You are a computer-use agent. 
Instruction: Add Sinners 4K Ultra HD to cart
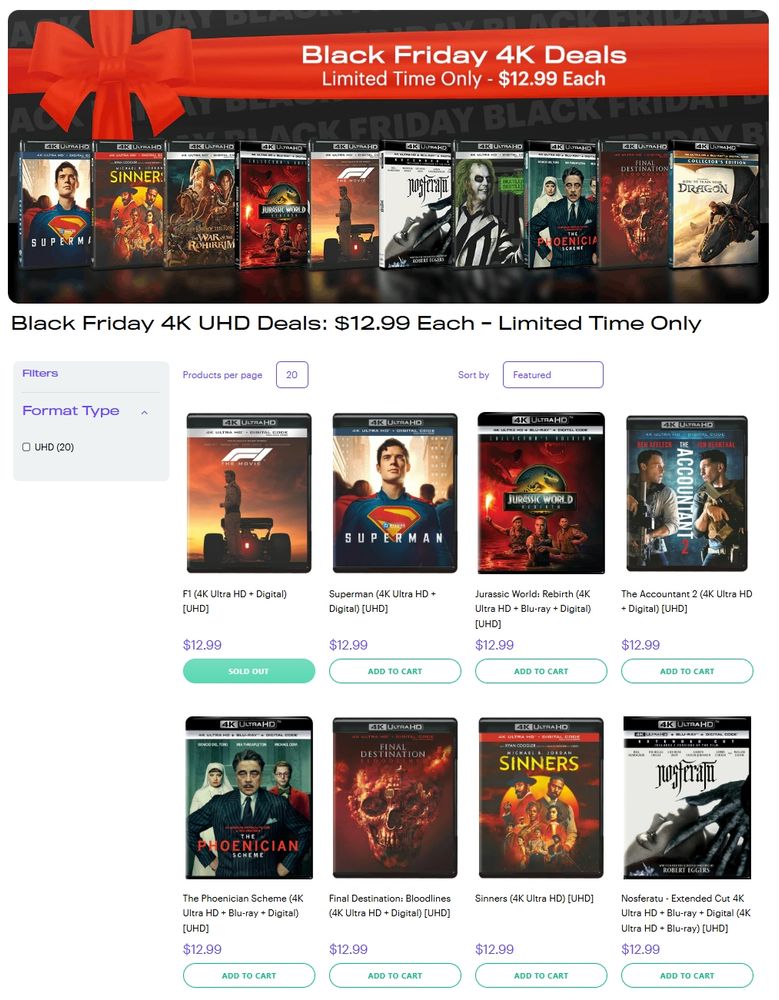point(541,976)
